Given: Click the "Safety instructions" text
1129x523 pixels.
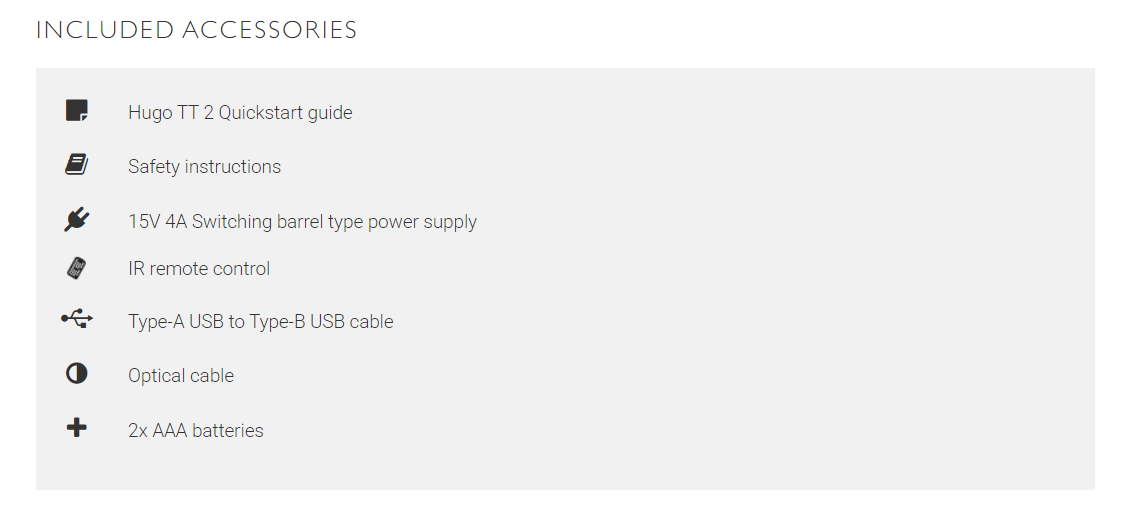Looking at the screenshot, I should tap(204, 167).
